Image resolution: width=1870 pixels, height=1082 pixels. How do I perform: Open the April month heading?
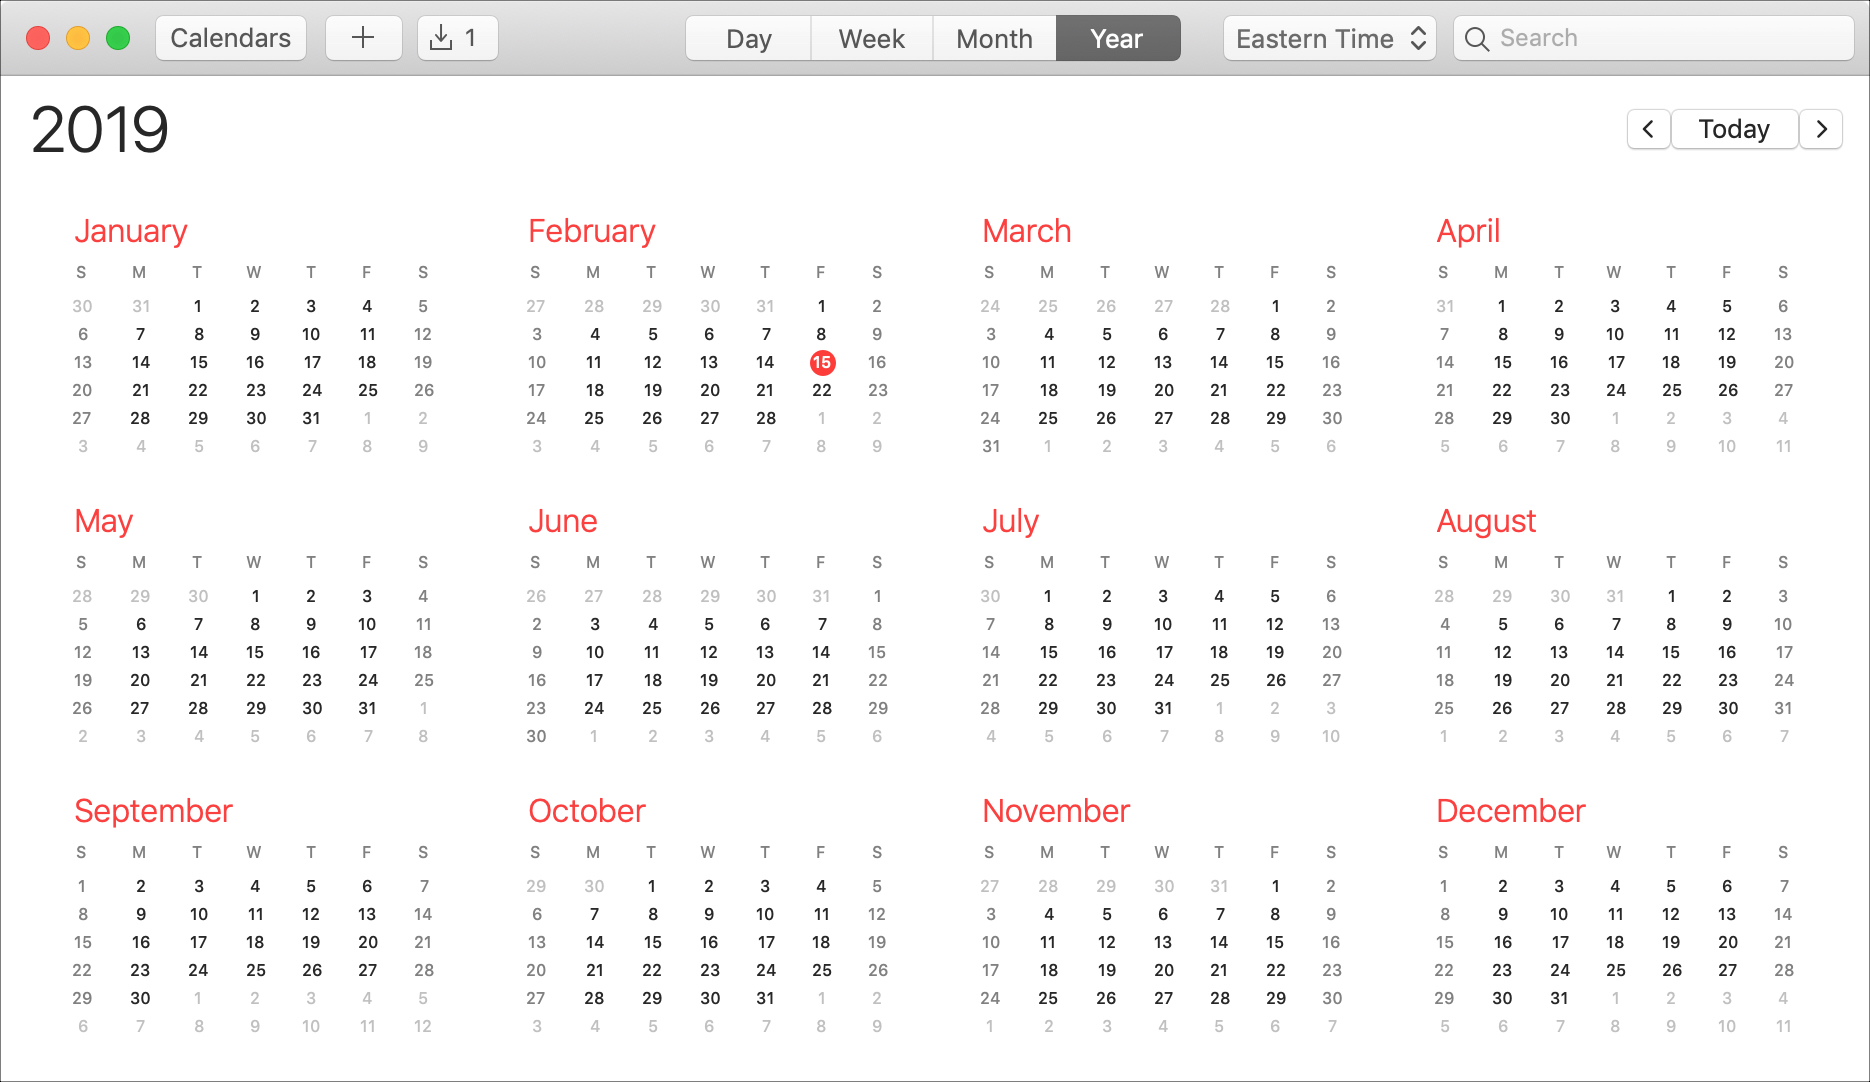point(1468,231)
